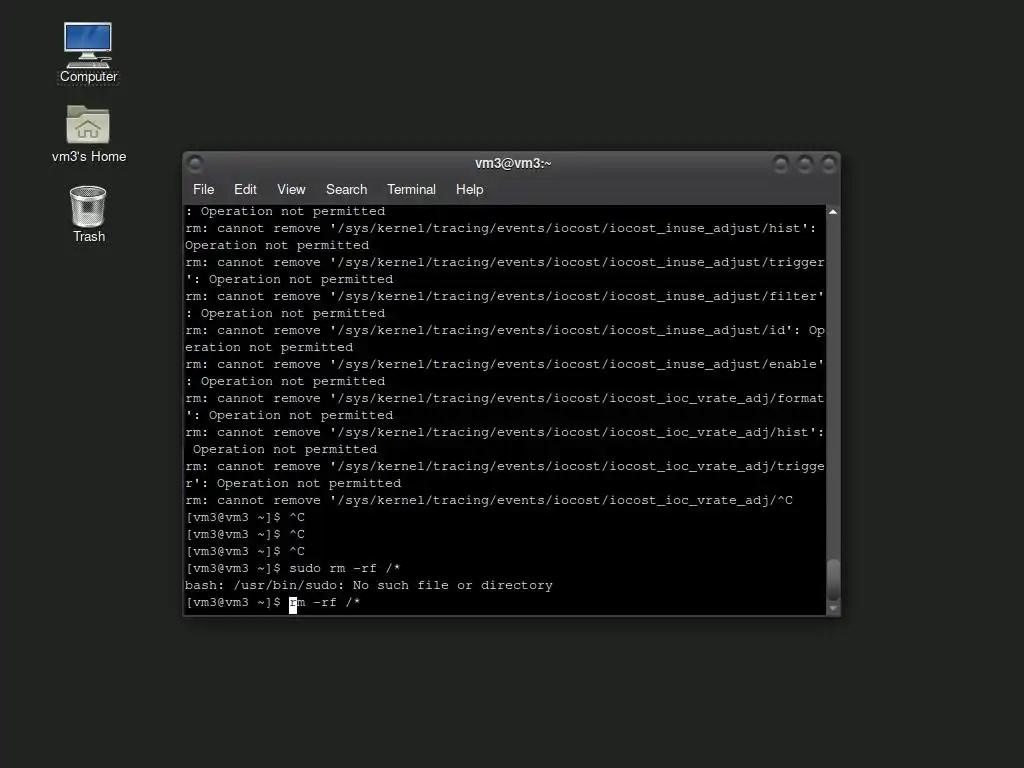Click the scrollbar up arrow in terminal
Image resolution: width=1024 pixels, height=768 pixels.
click(833, 212)
